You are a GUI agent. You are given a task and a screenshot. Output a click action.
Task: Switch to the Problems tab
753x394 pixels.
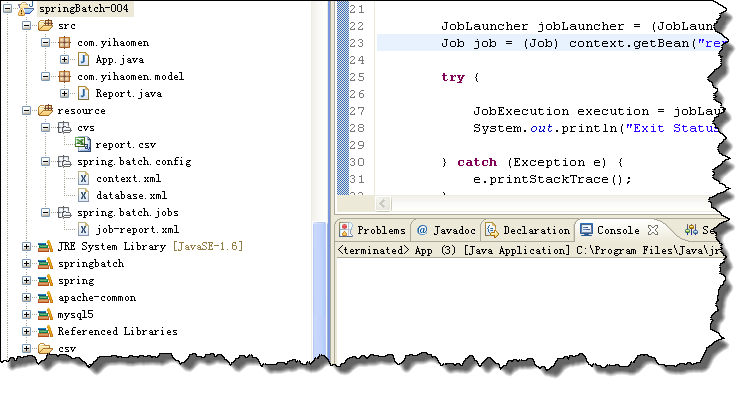point(373,231)
